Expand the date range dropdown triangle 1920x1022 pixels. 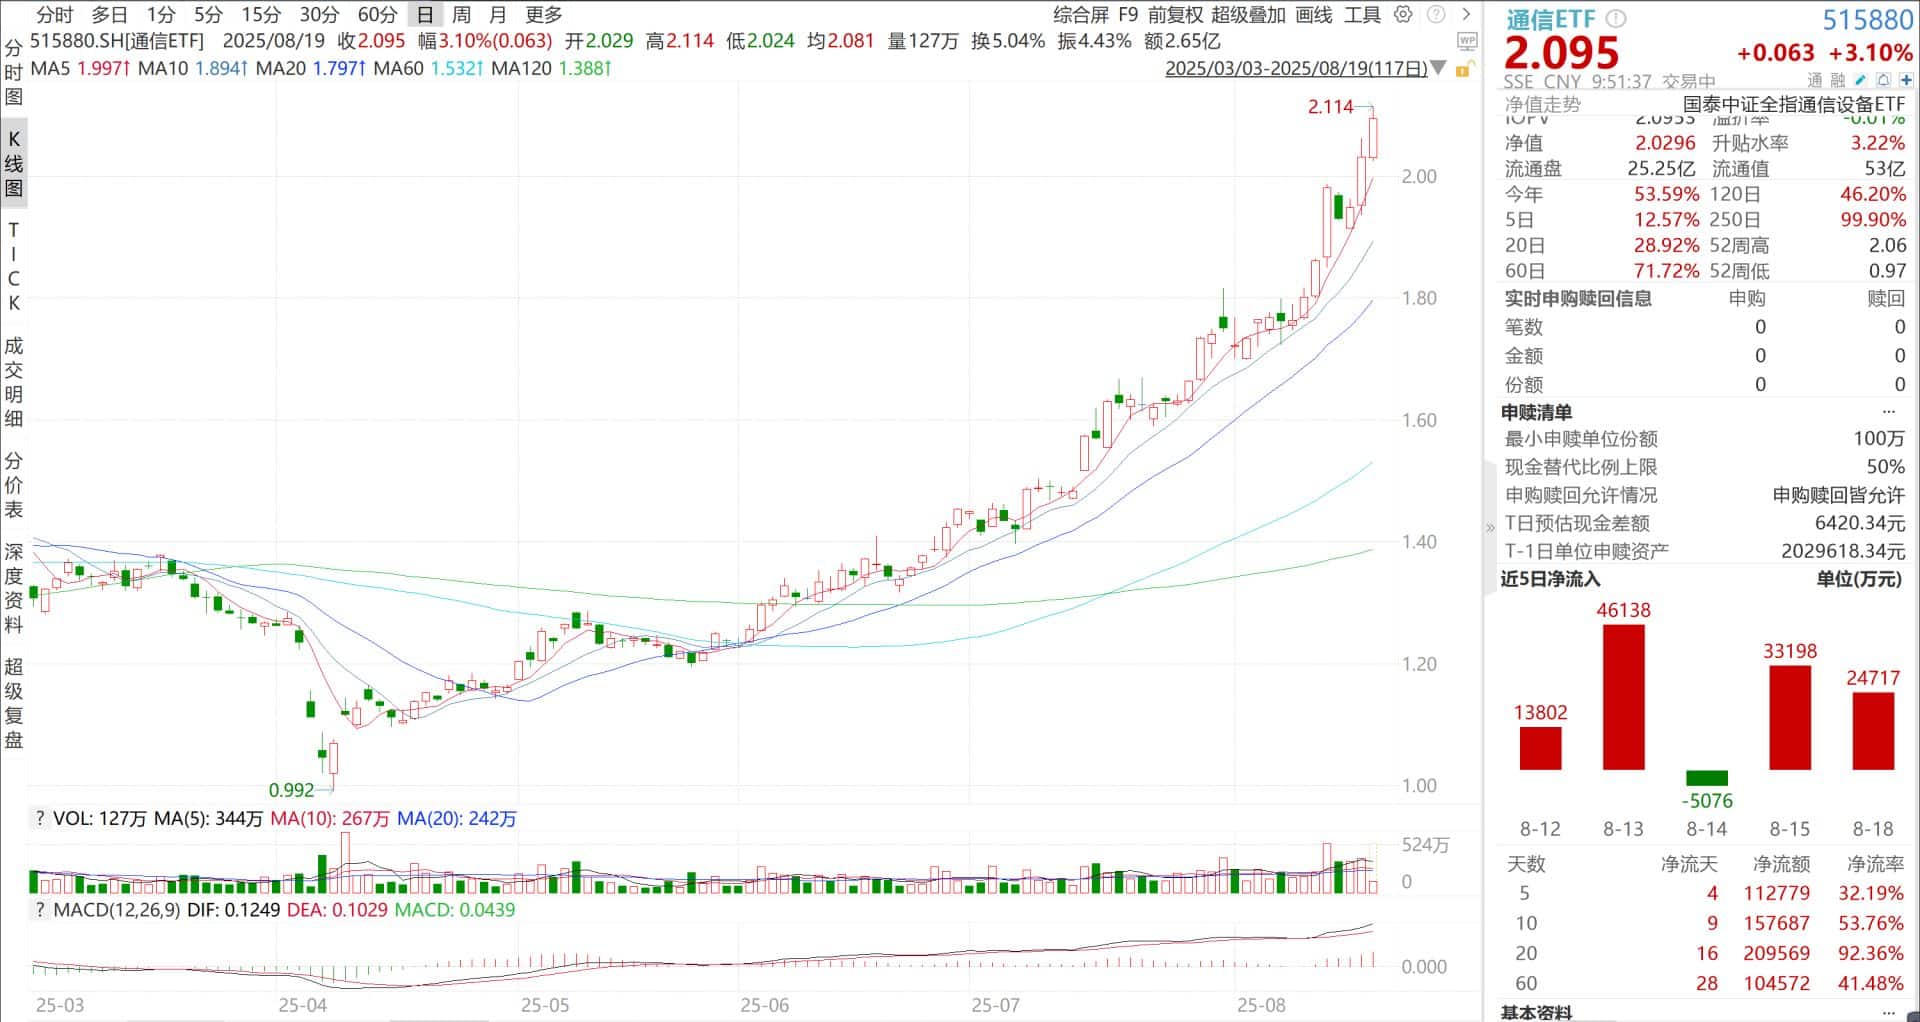click(x=1437, y=67)
